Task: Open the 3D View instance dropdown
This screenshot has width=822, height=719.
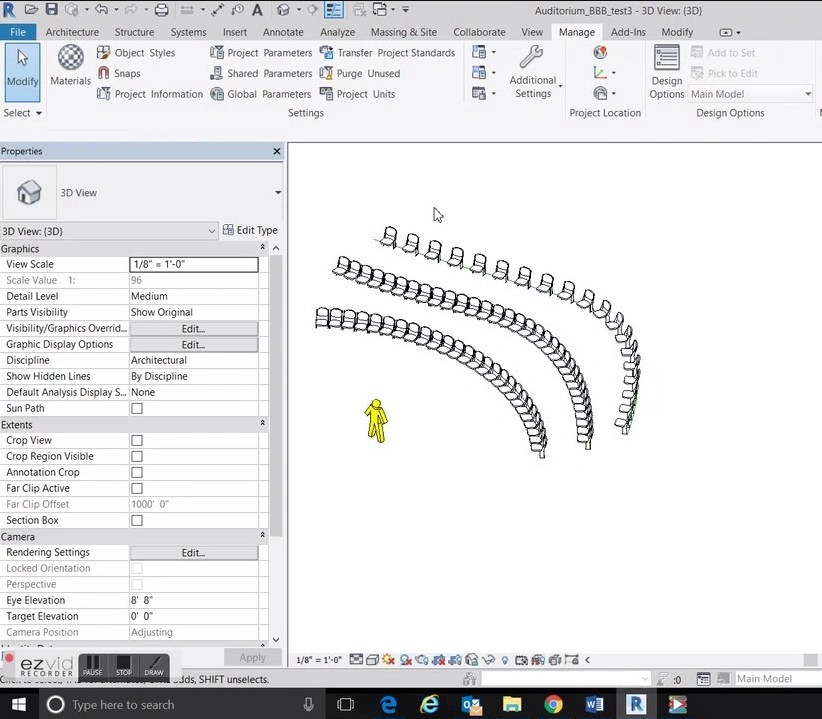Action: [x=109, y=231]
